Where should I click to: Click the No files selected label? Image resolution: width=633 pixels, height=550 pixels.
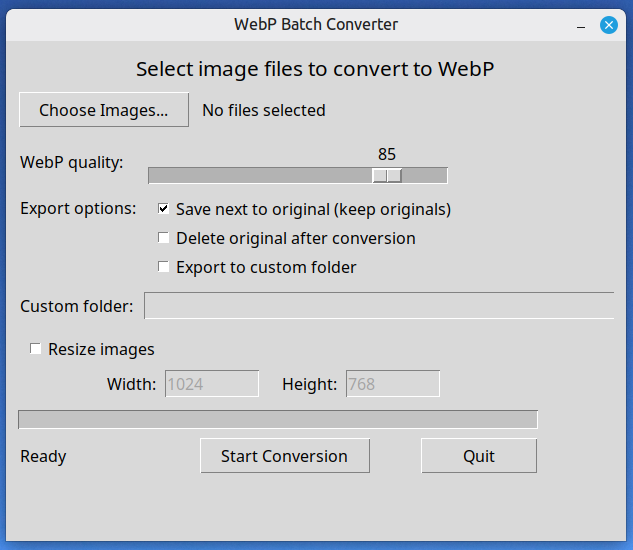coord(264,110)
